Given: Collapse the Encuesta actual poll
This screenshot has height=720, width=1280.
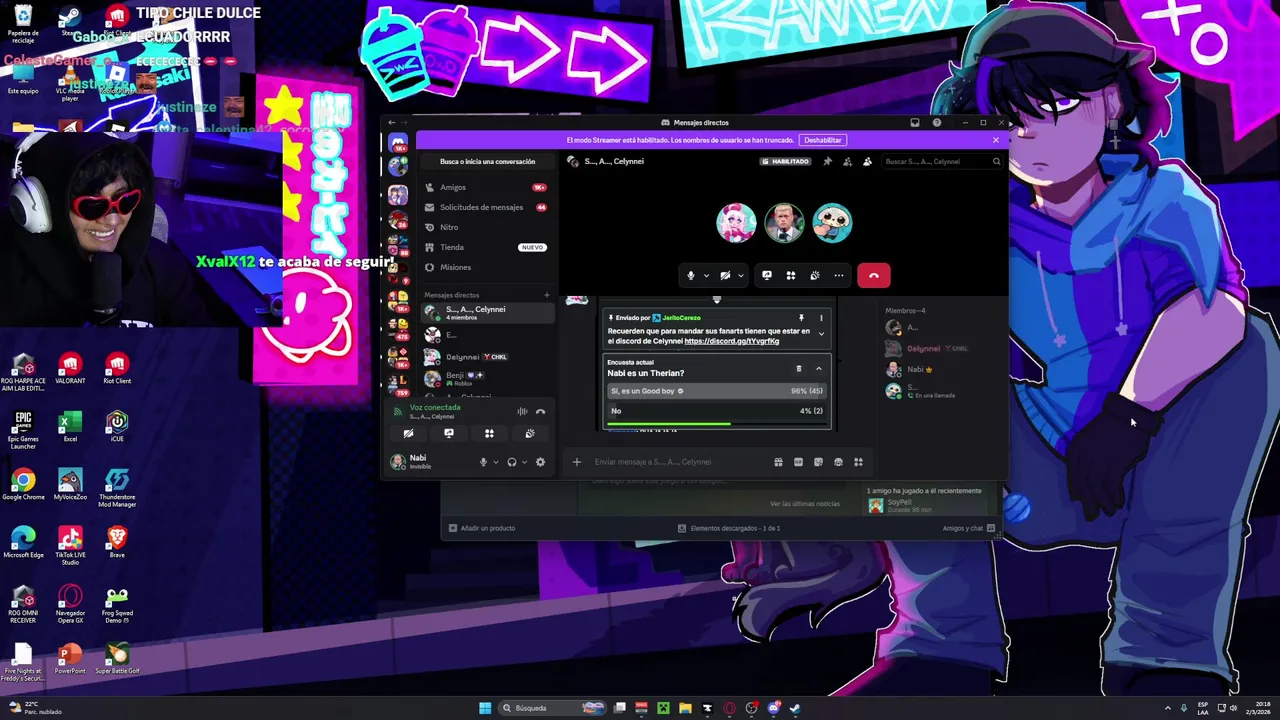Looking at the screenshot, I should pos(818,369).
